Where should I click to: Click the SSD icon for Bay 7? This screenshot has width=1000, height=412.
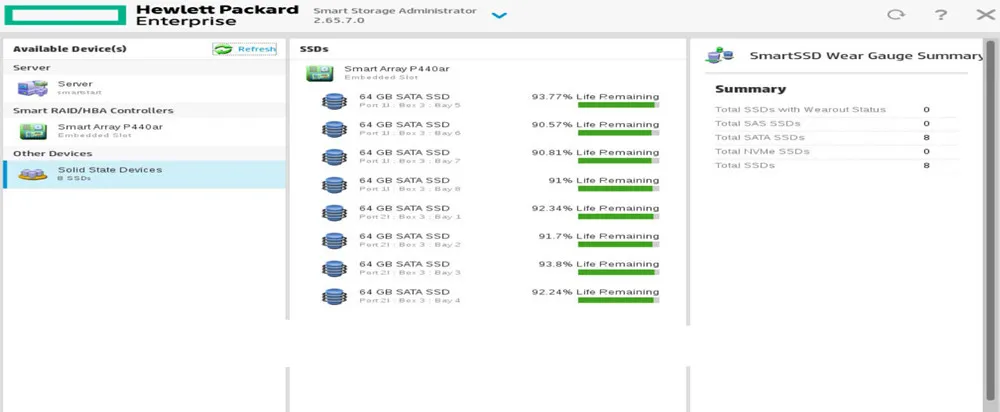[334, 157]
